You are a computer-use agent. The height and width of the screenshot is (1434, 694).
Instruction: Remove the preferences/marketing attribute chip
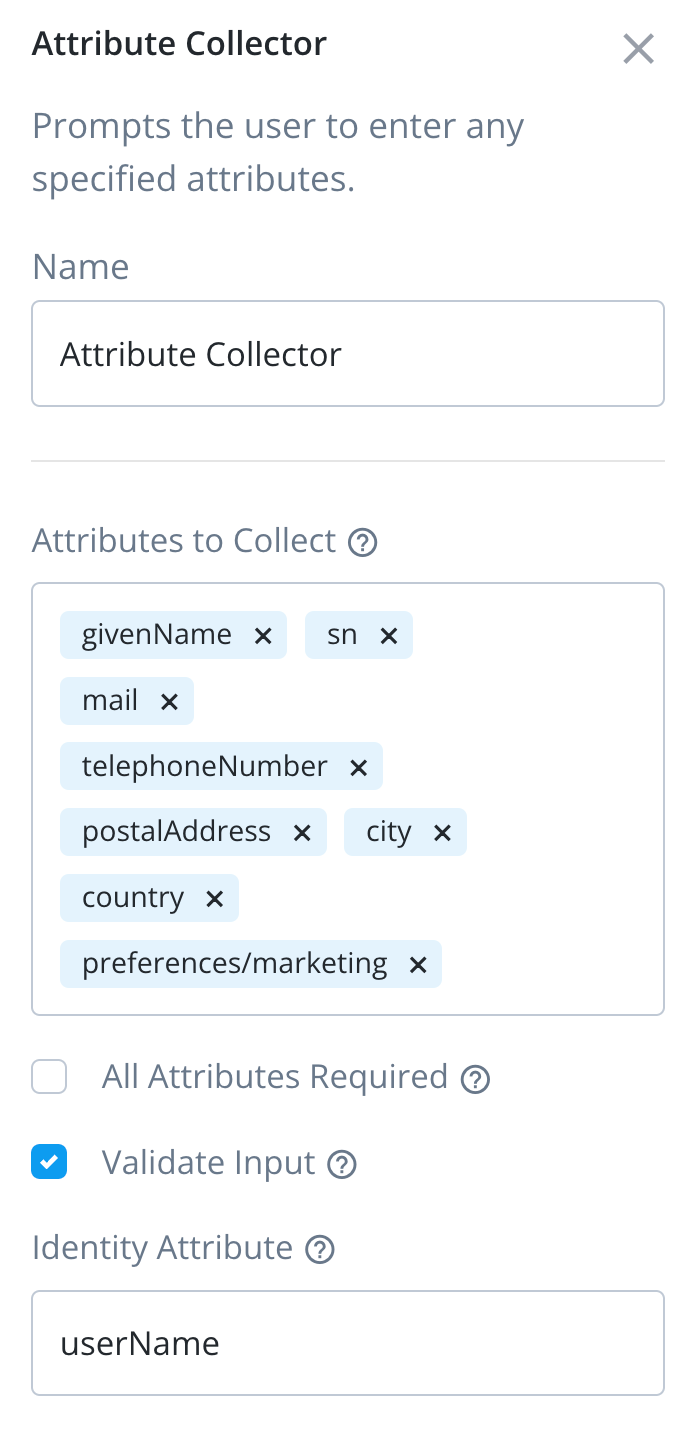coord(417,963)
